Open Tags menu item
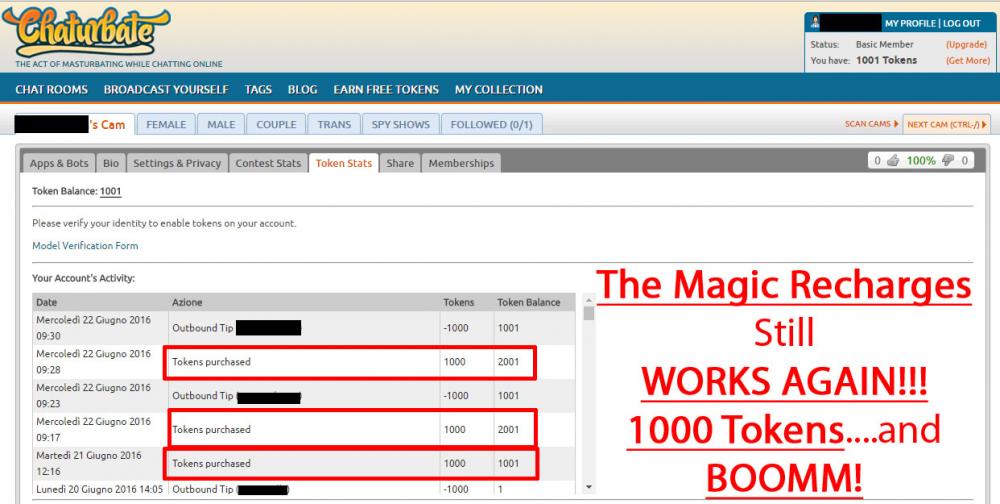 258,89
